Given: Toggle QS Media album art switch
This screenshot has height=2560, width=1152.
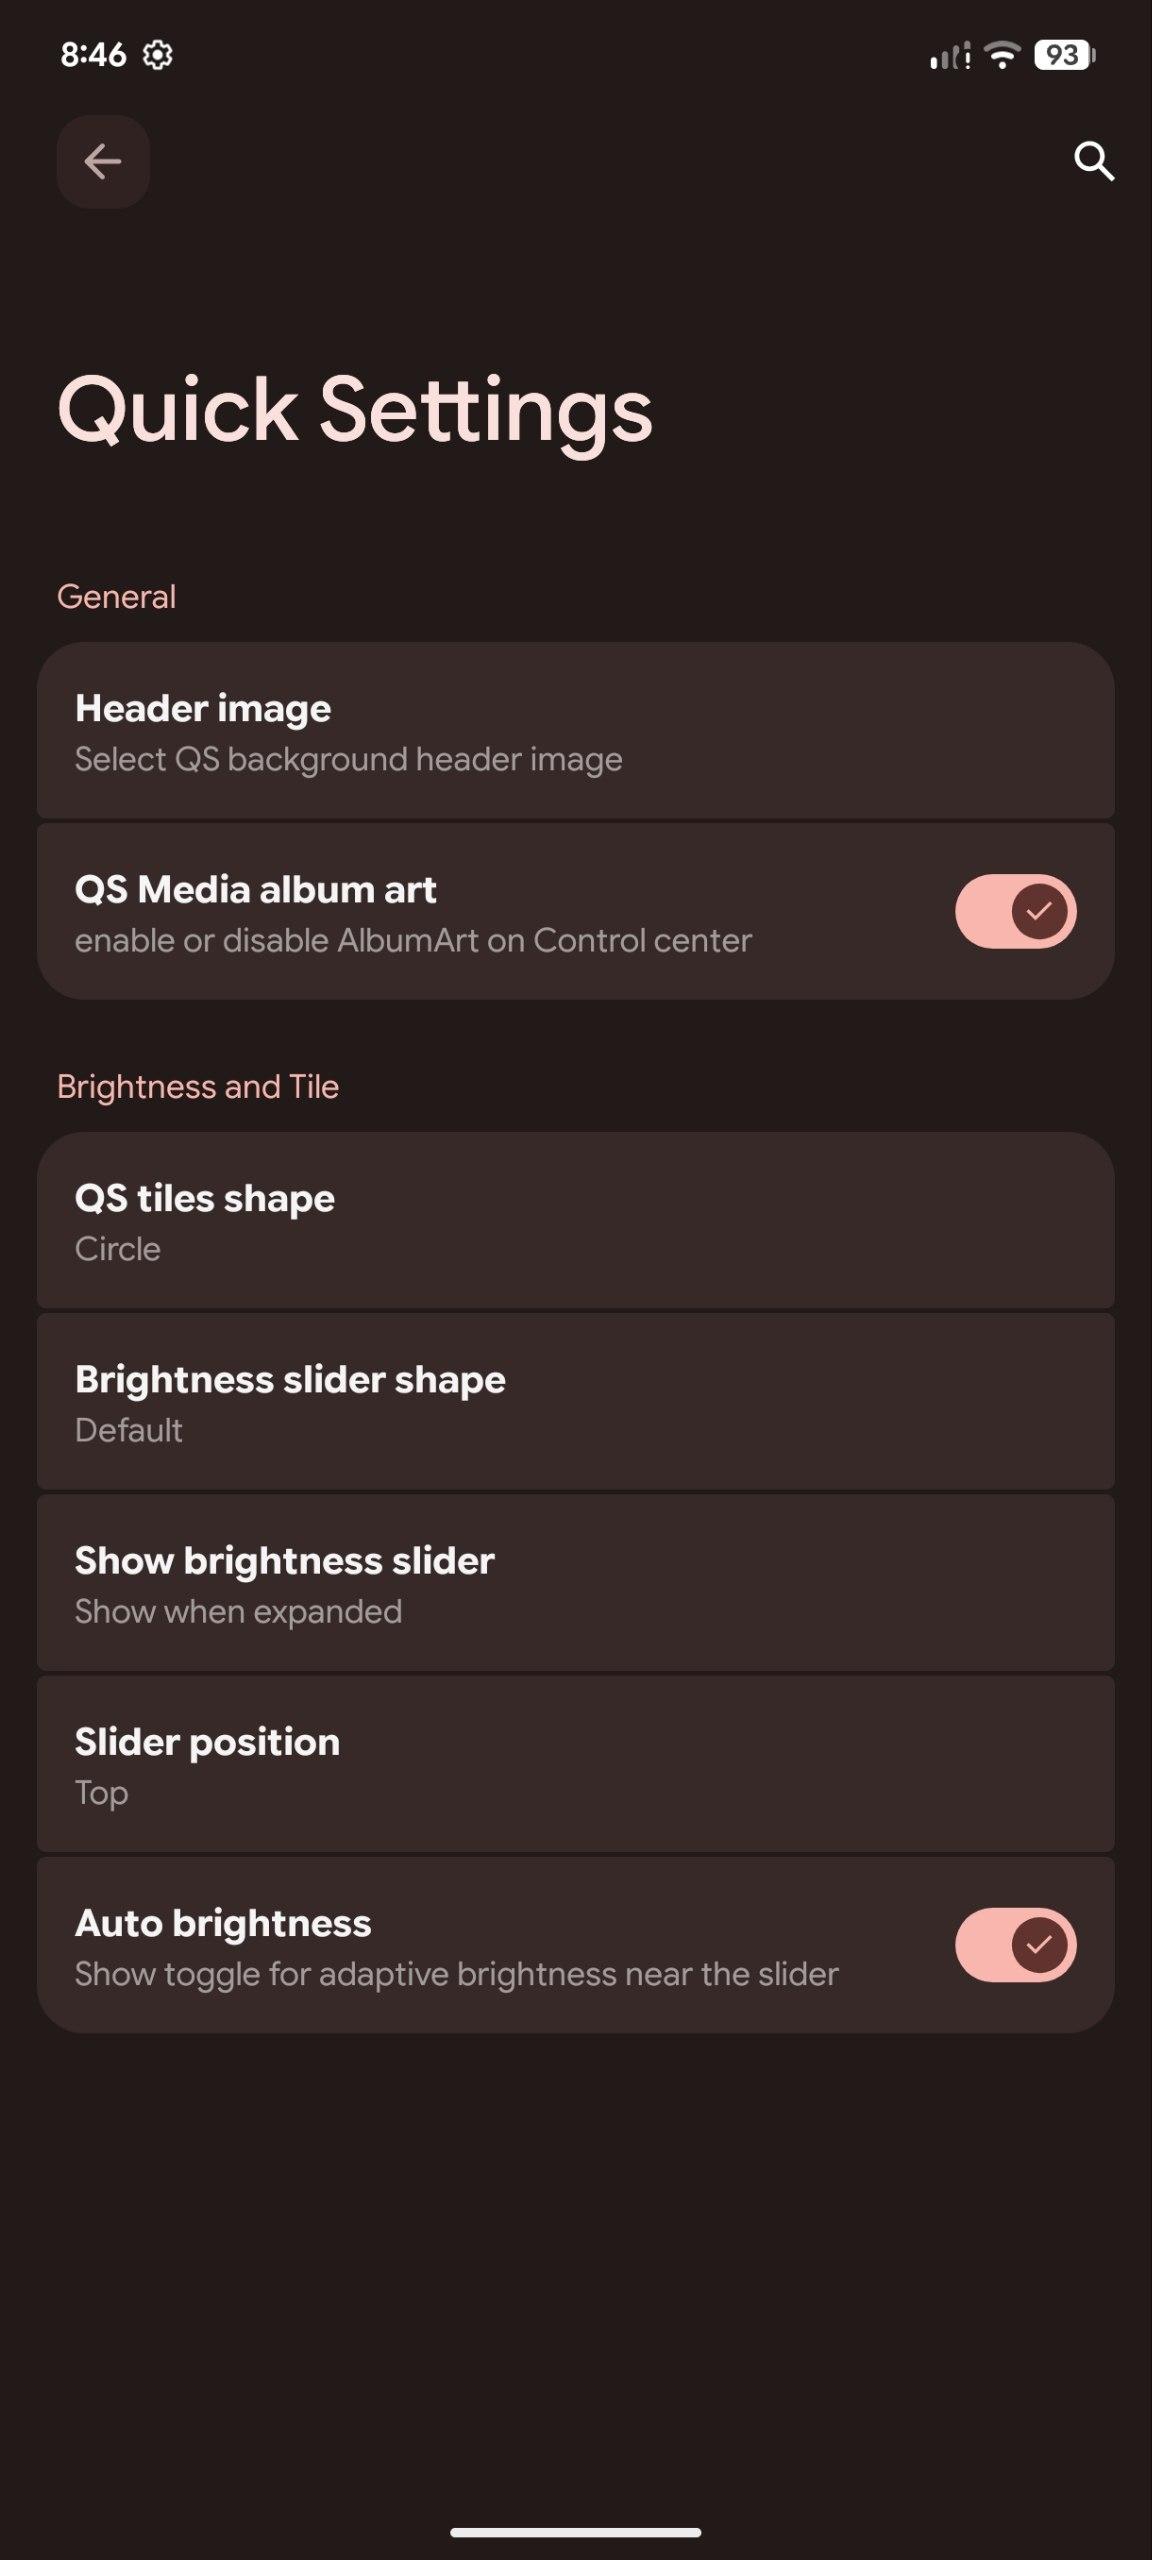Looking at the screenshot, I should pos(1014,911).
